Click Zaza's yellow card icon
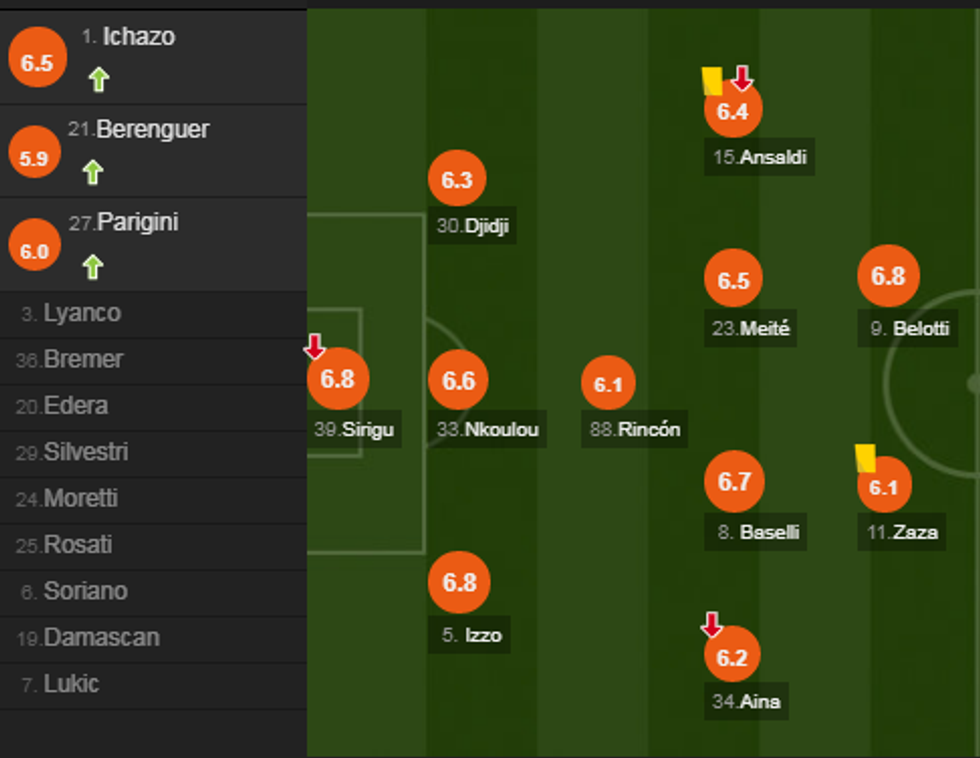This screenshot has height=758, width=980. click(865, 458)
